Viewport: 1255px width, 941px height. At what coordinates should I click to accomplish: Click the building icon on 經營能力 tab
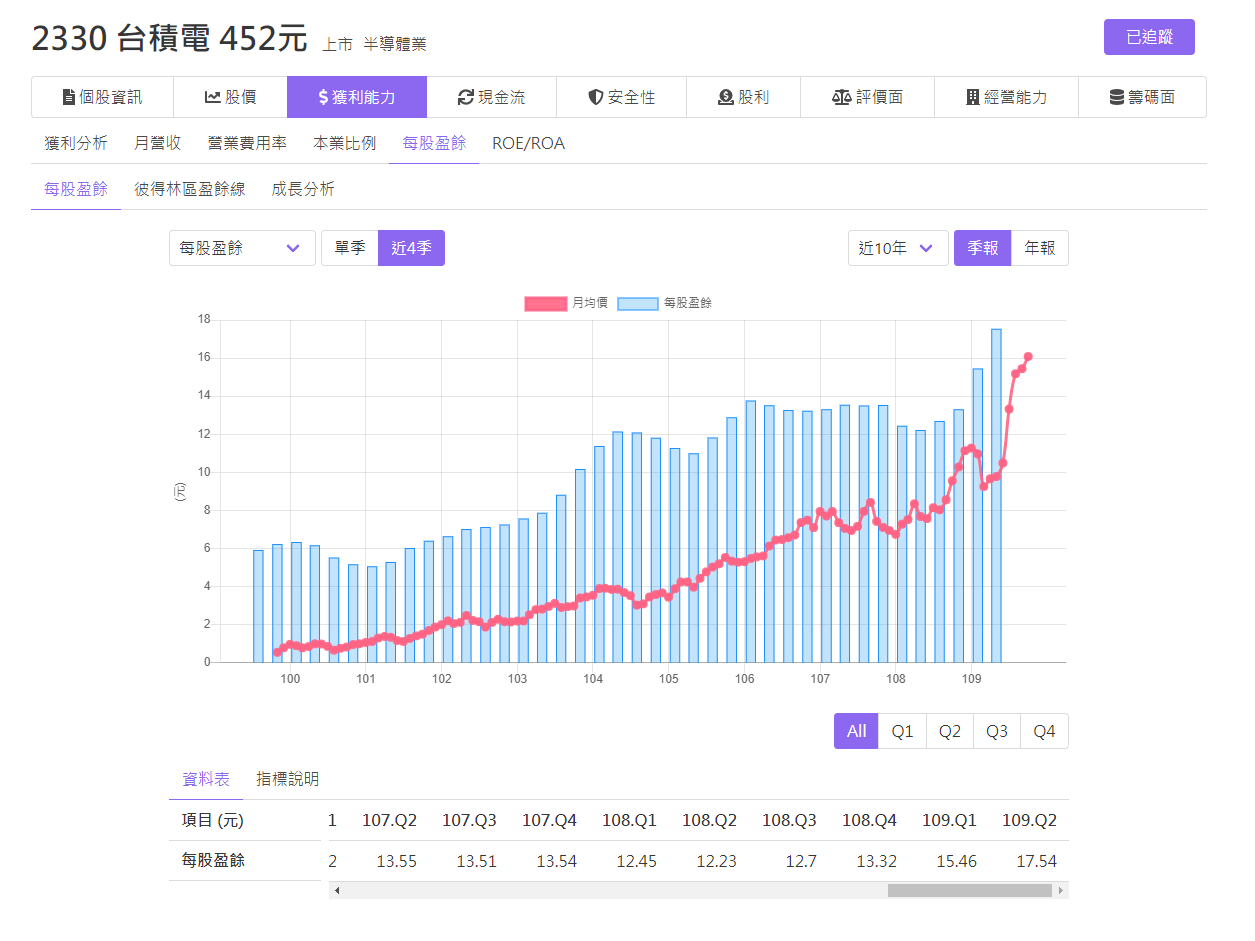972,97
